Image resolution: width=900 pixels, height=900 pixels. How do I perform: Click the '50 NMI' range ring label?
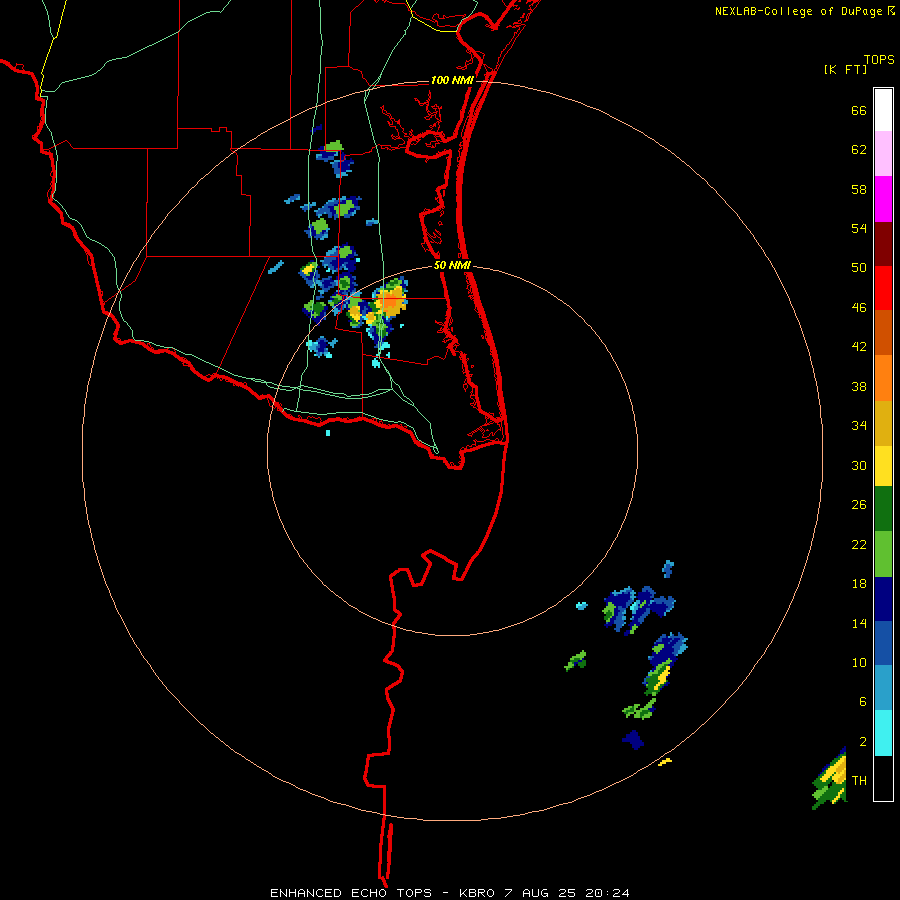point(452,265)
